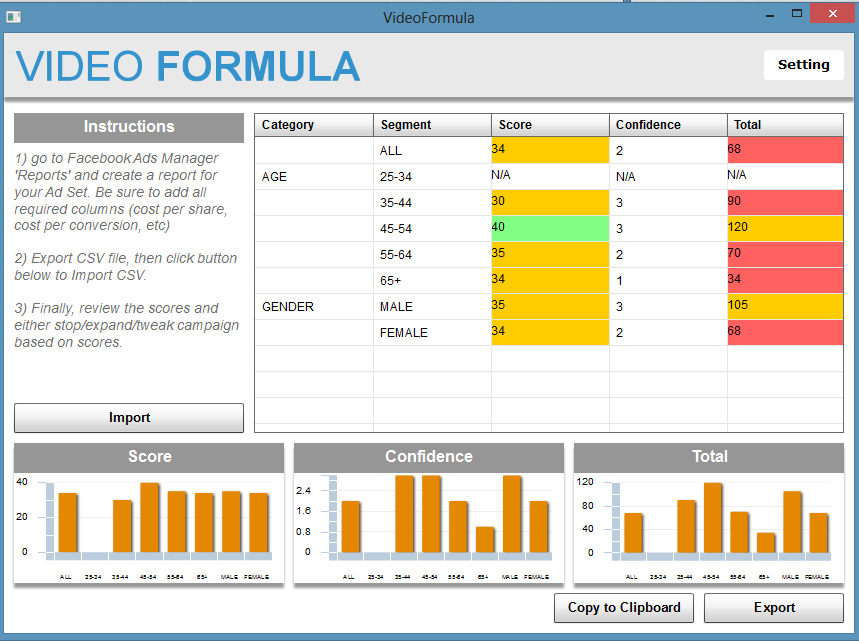Select the 35-44 segment cell
859x641 pixels.
[x=432, y=203]
